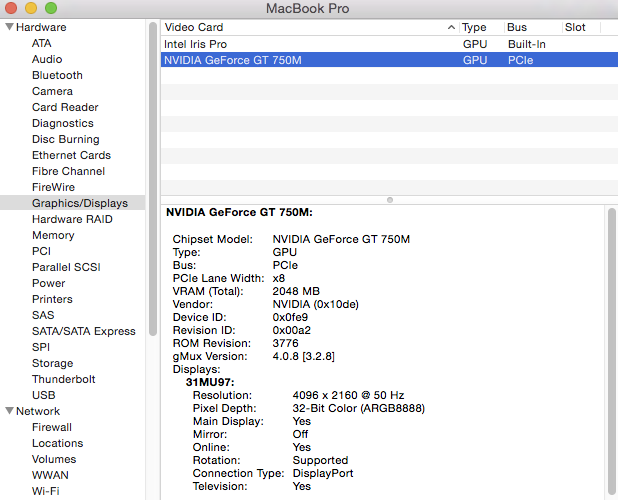Click the Built-In bus cell

coord(527,44)
